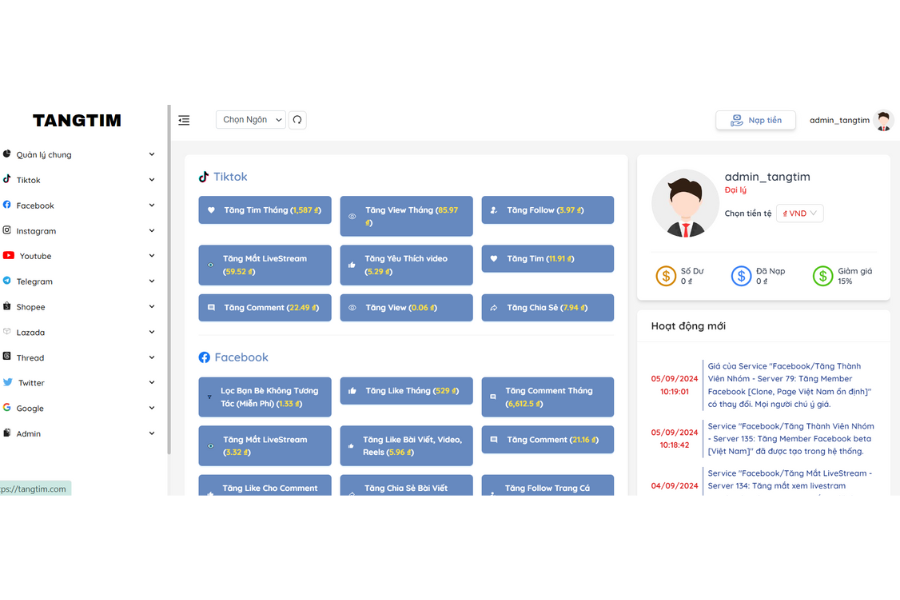Click Tăng Follow Tiktok service button
Viewport: 900px width, 600px height.
[547, 211]
